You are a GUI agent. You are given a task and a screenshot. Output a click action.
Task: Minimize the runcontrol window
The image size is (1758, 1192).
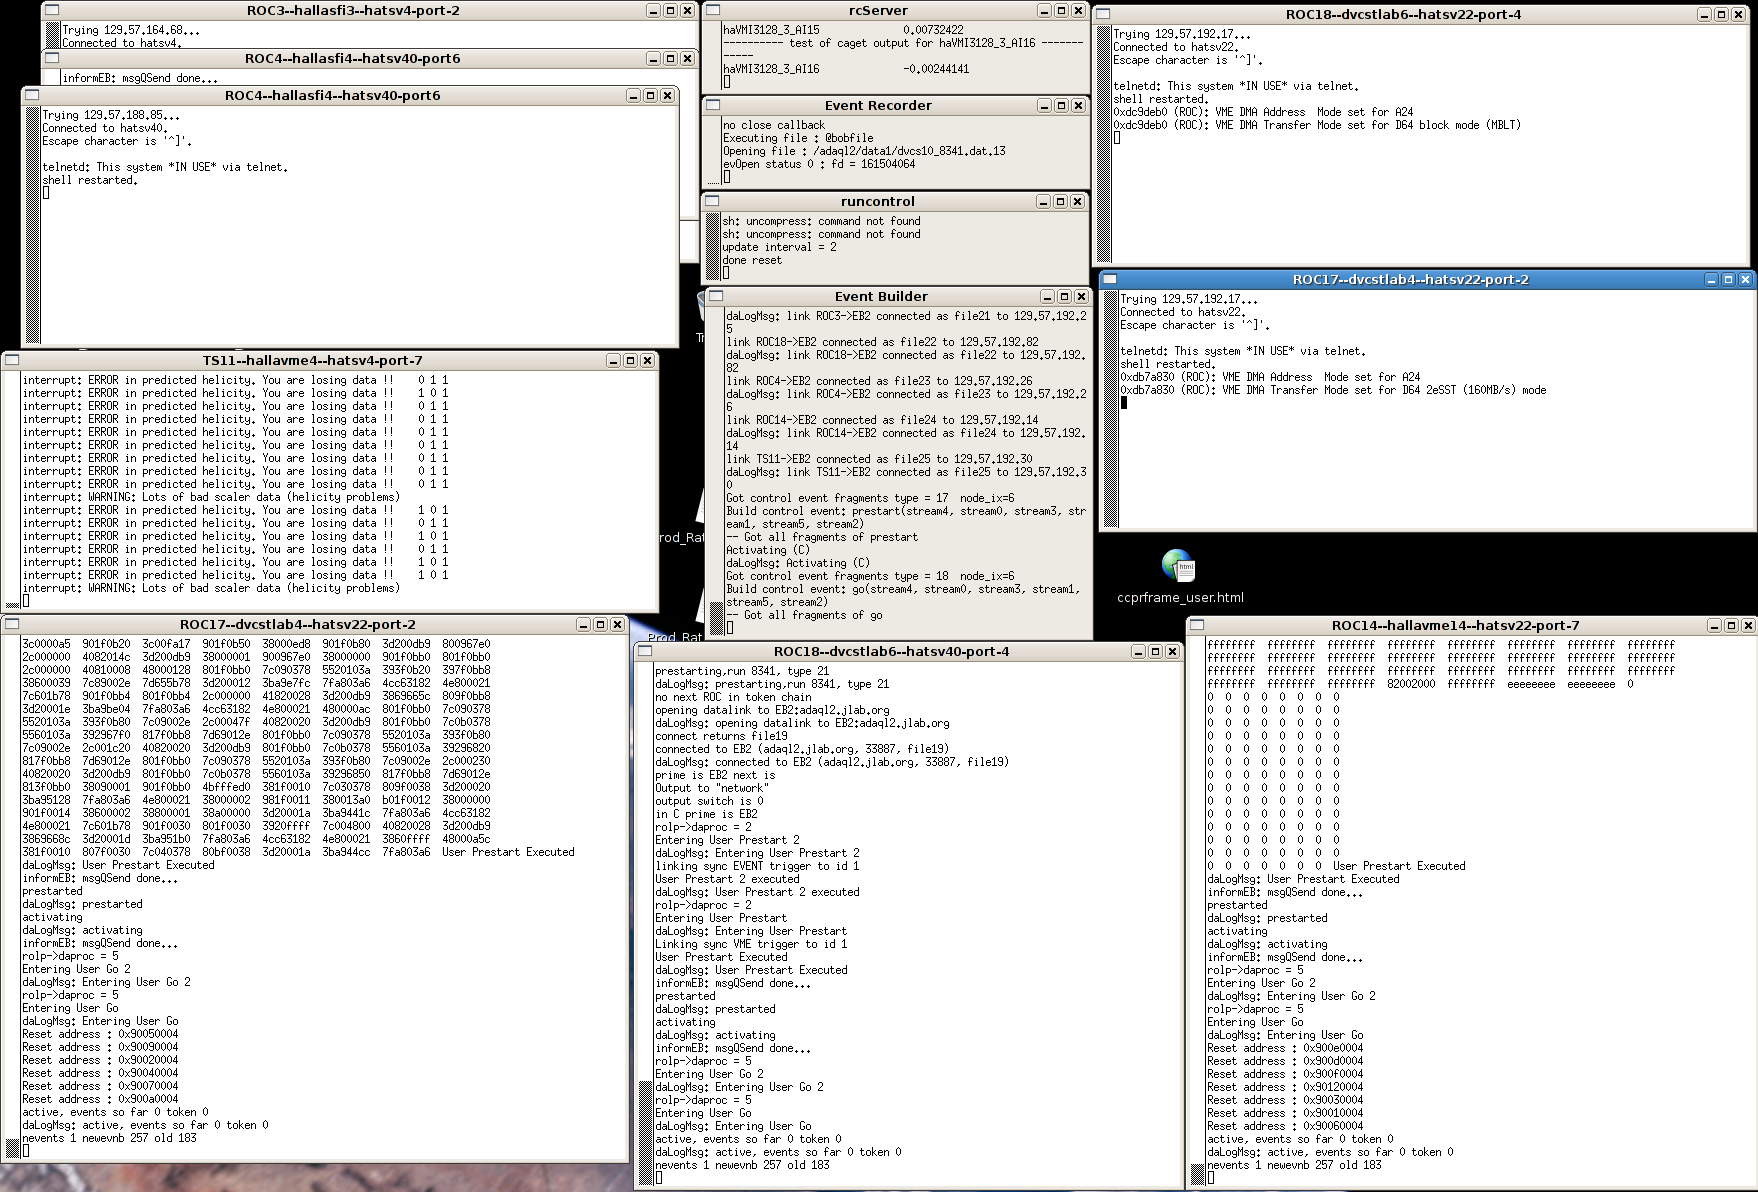pyautogui.click(x=1044, y=202)
